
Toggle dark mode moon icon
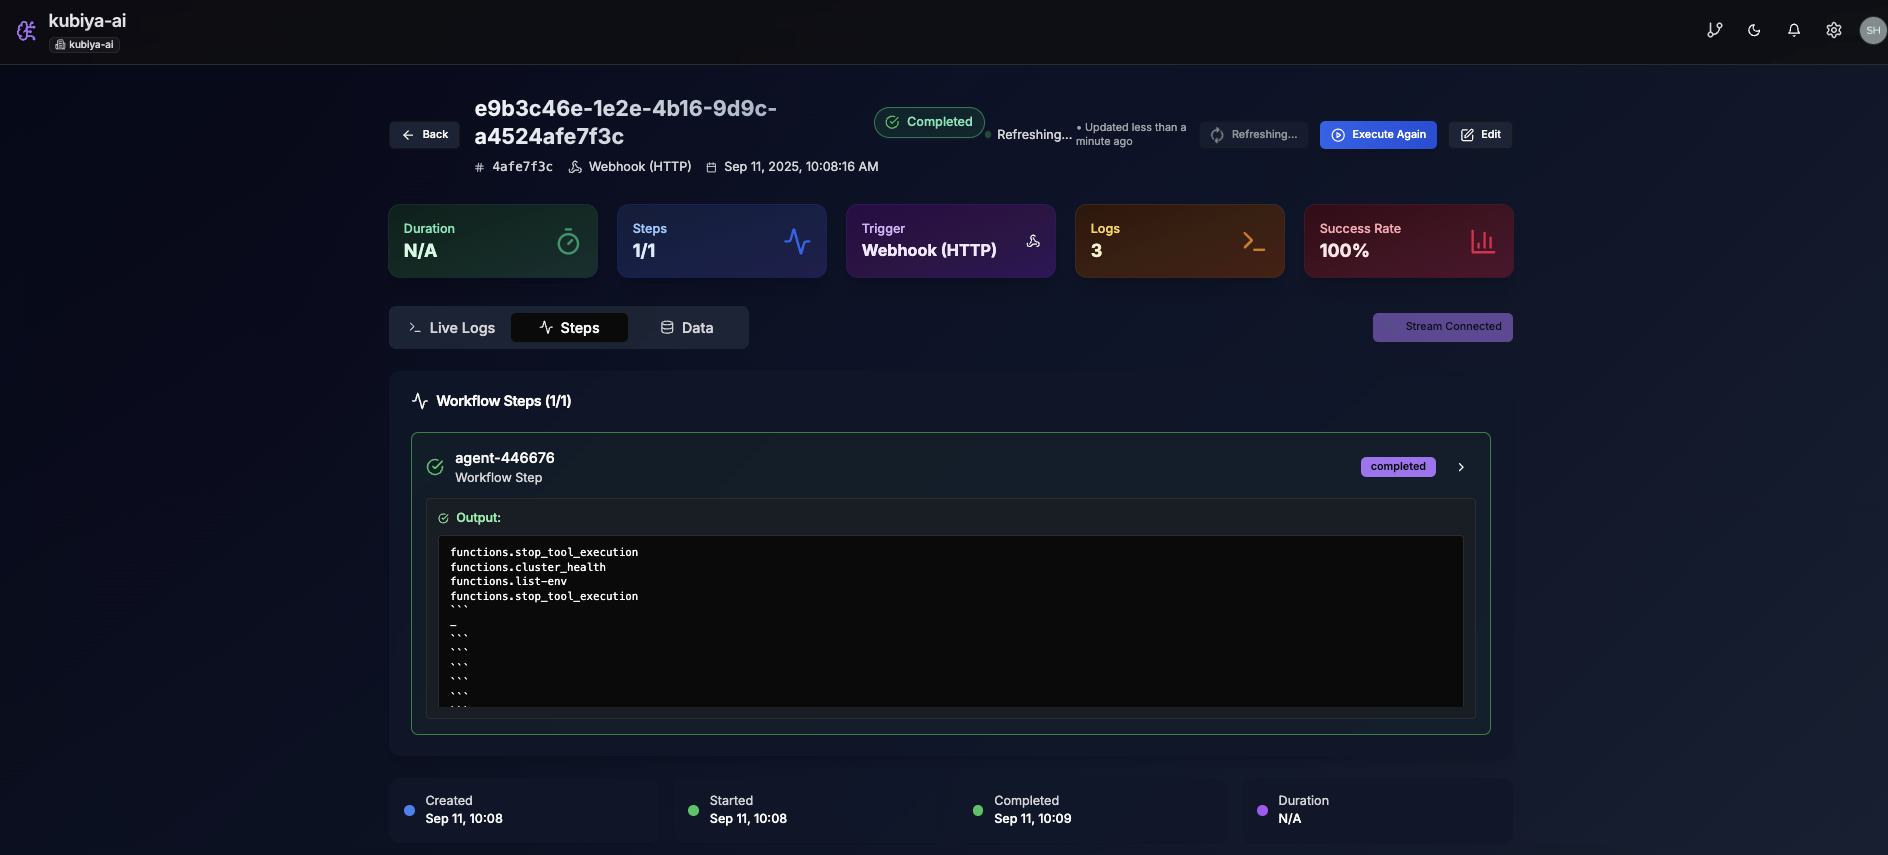[x=1754, y=30]
